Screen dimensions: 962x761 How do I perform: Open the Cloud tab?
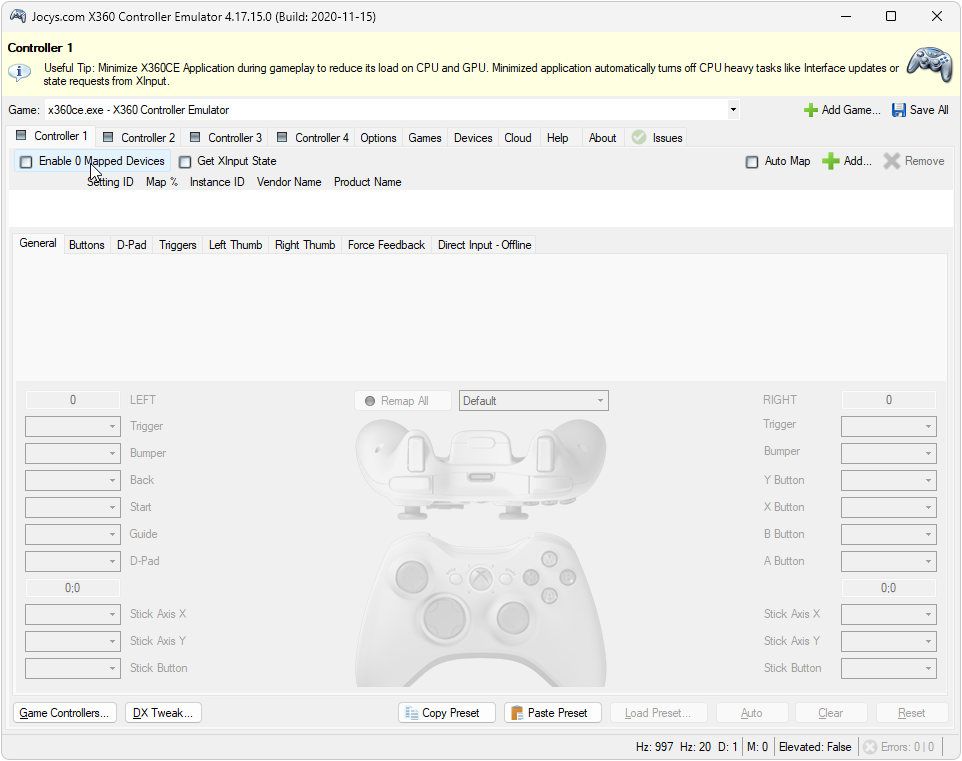click(x=518, y=137)
